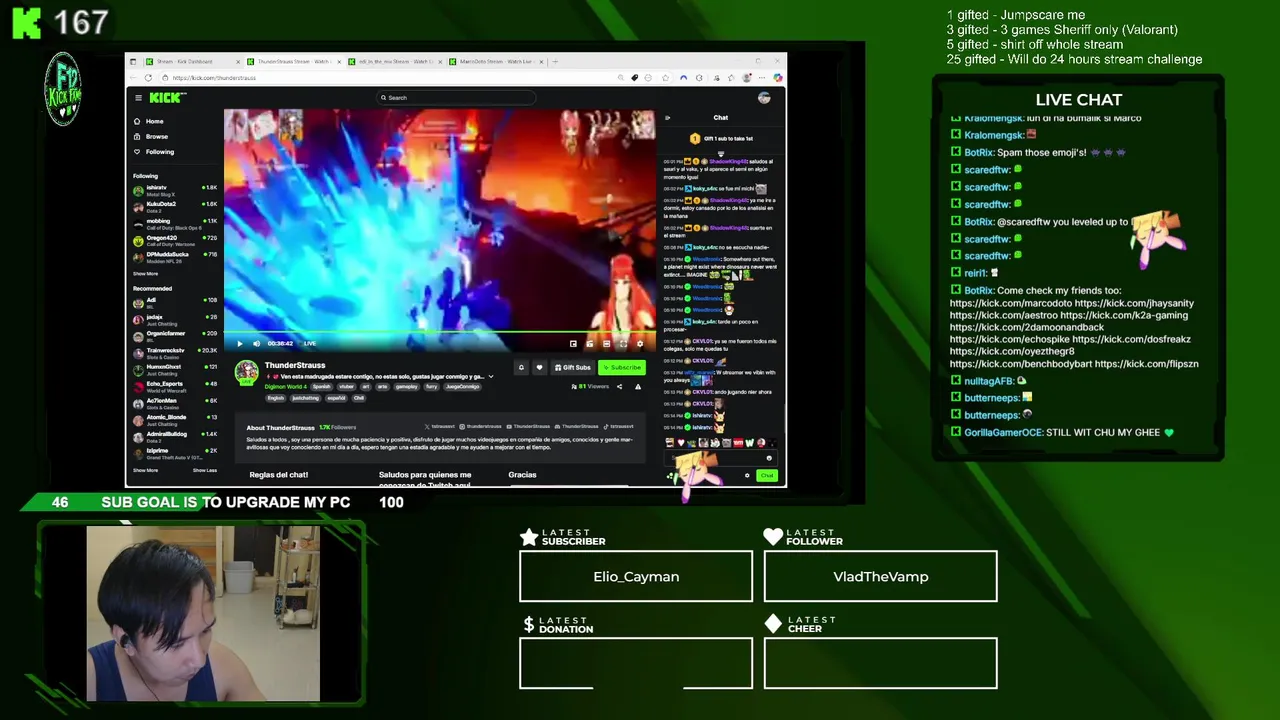Click the Gift Subs button
The width and height of the screenshot is (1280, 720).
[573, 368]
